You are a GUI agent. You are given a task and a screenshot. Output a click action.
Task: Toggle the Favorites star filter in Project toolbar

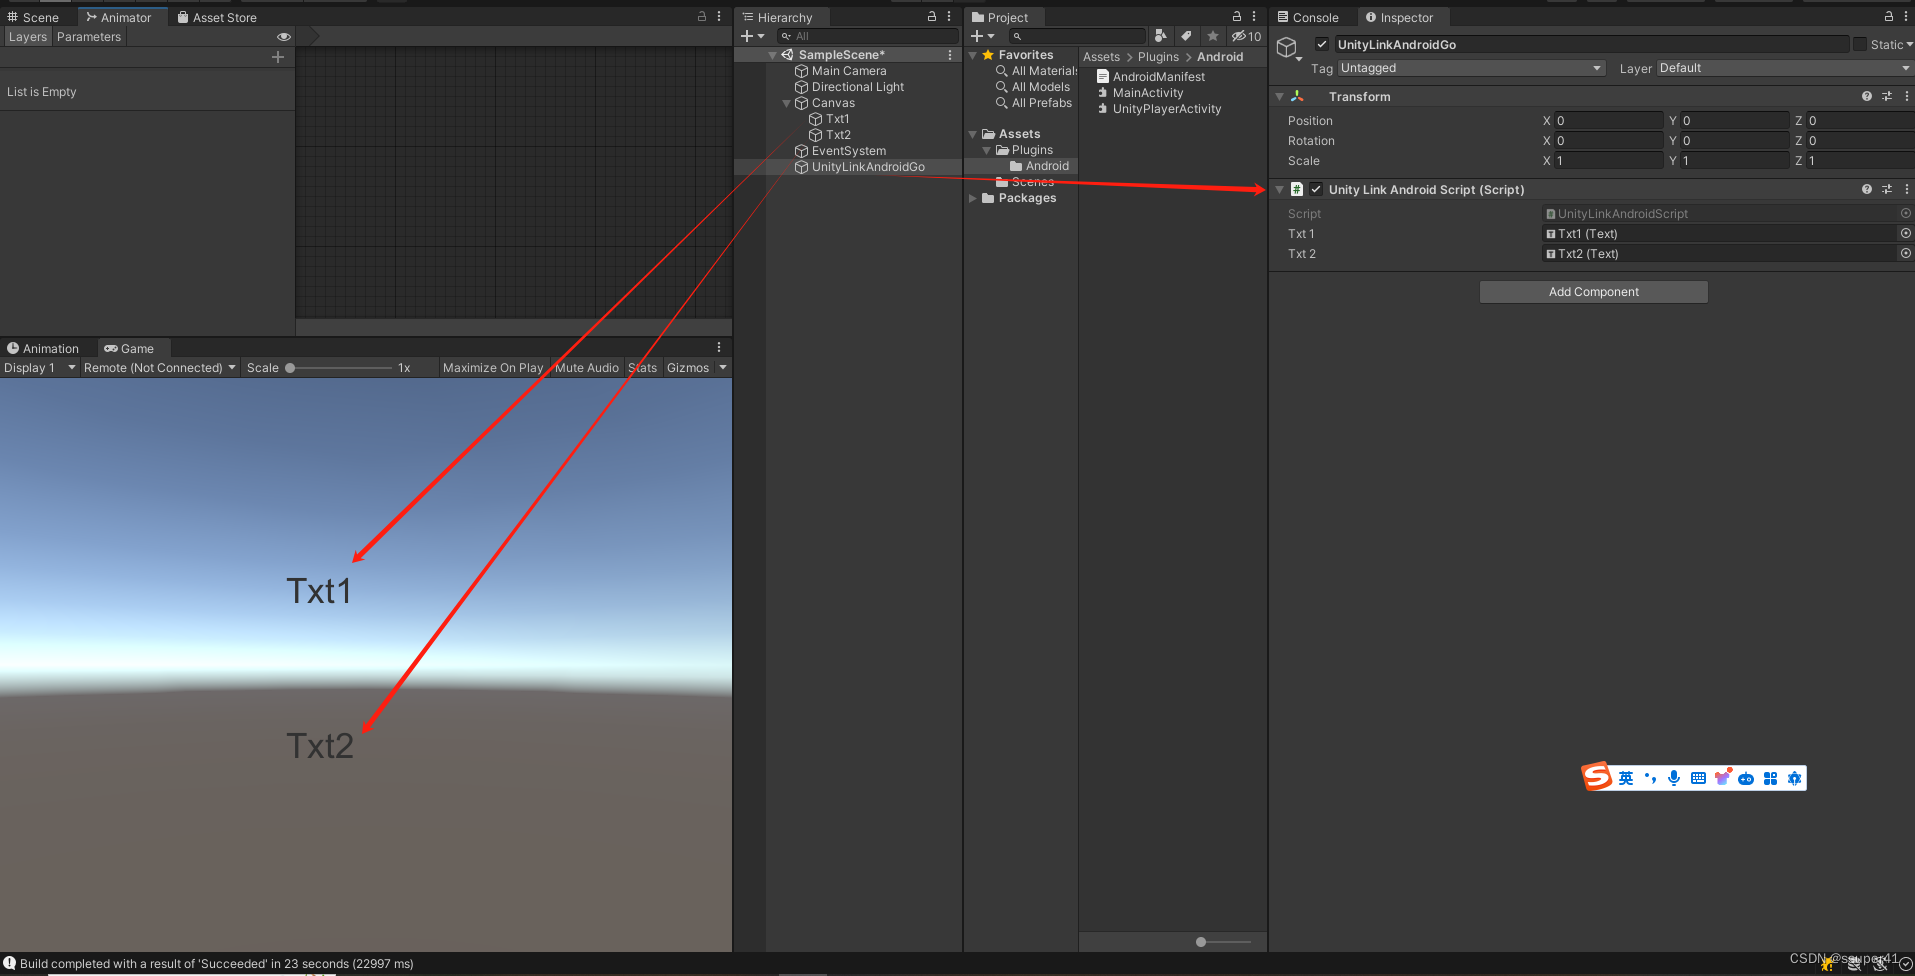(x=1212, y=35)
